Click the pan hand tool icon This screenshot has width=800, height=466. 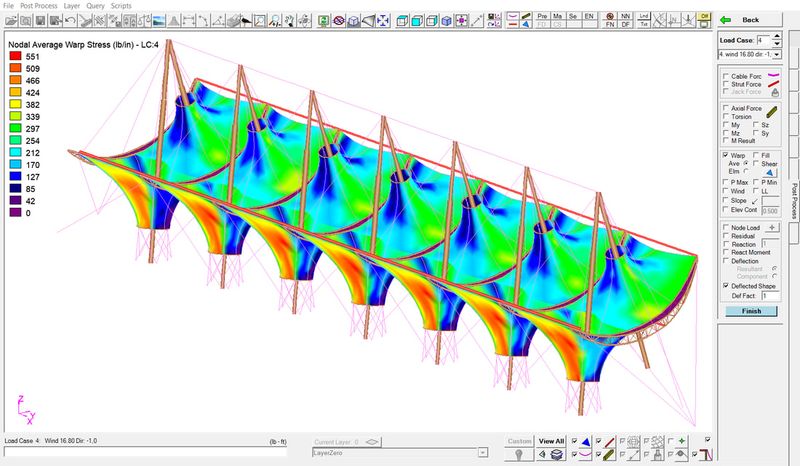[x=289, y=20]
